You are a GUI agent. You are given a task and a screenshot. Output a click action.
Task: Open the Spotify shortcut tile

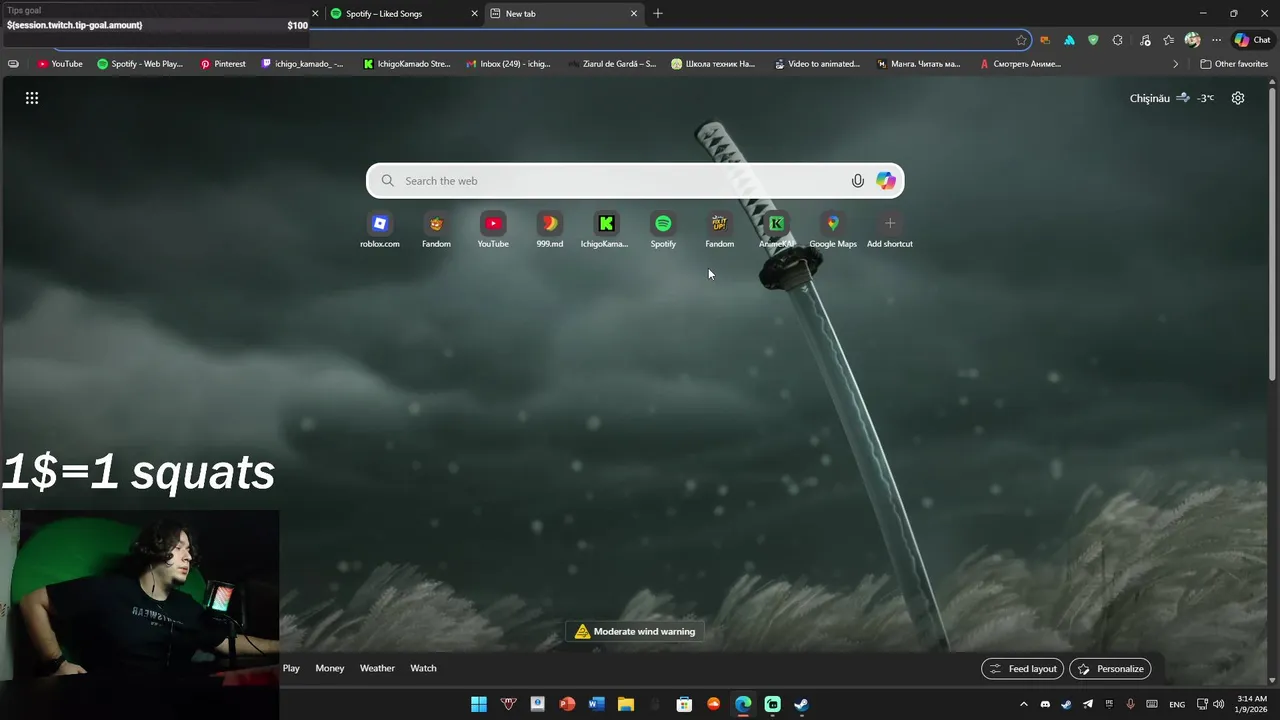pyautogui.click(x=663, y=230)
